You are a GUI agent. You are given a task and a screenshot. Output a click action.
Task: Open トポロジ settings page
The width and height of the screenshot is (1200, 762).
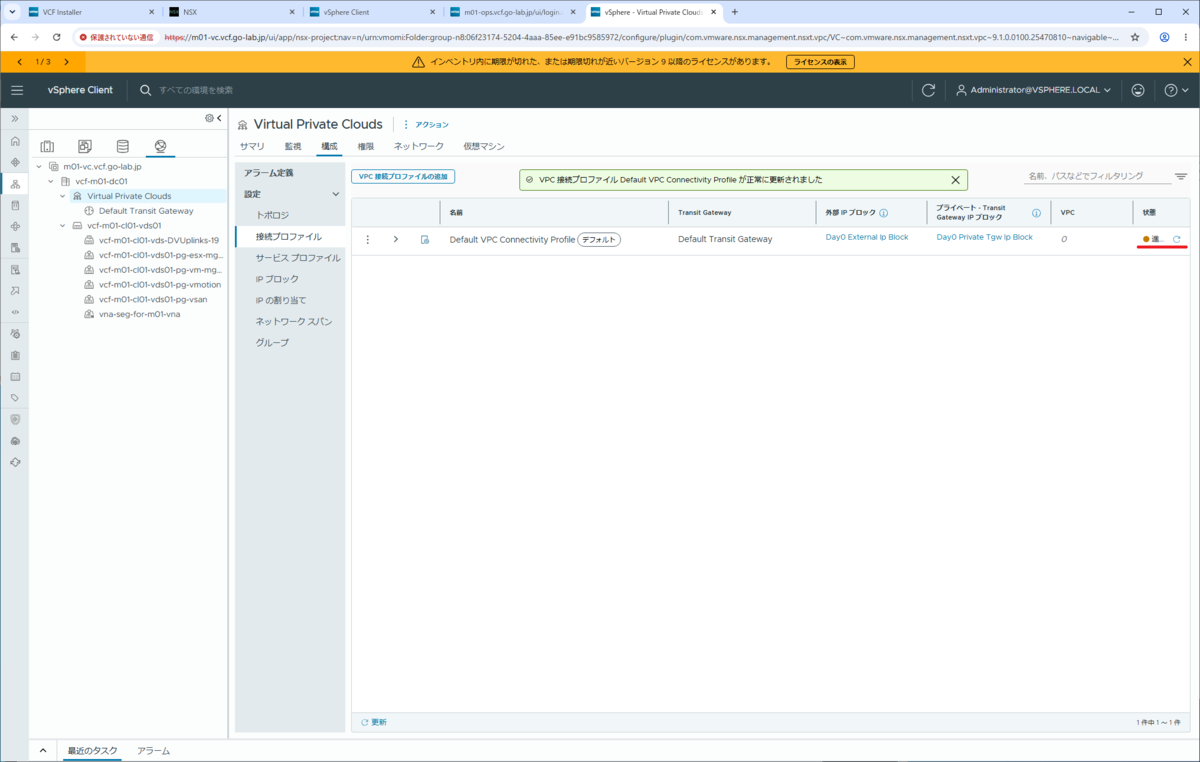pos(273,215)
